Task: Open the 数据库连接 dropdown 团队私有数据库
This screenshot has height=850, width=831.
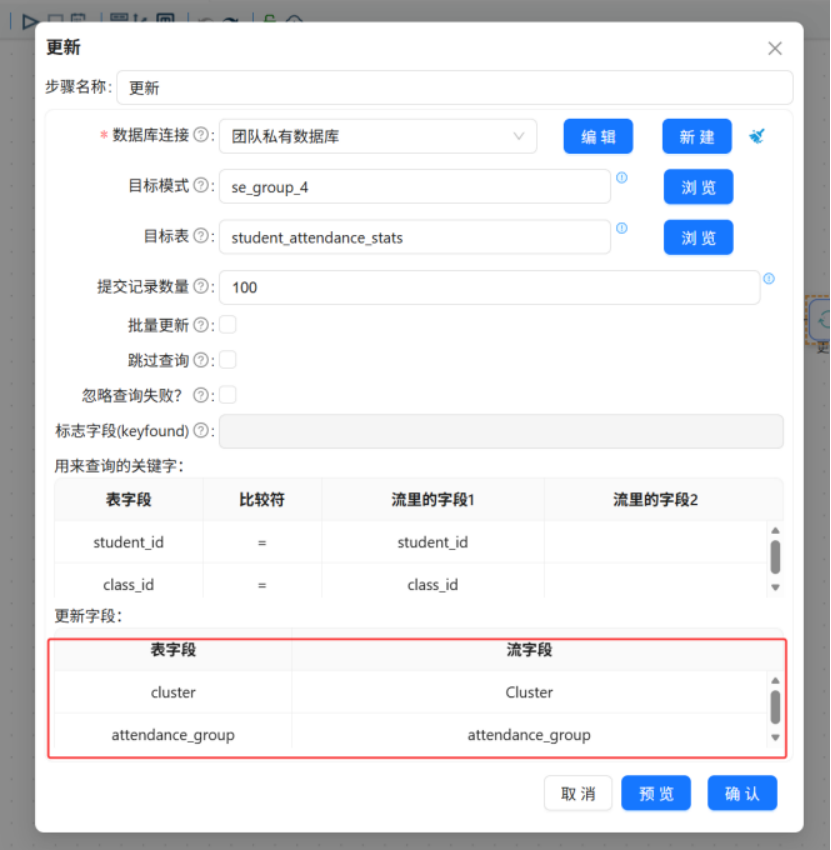Action: coord(378,136)
